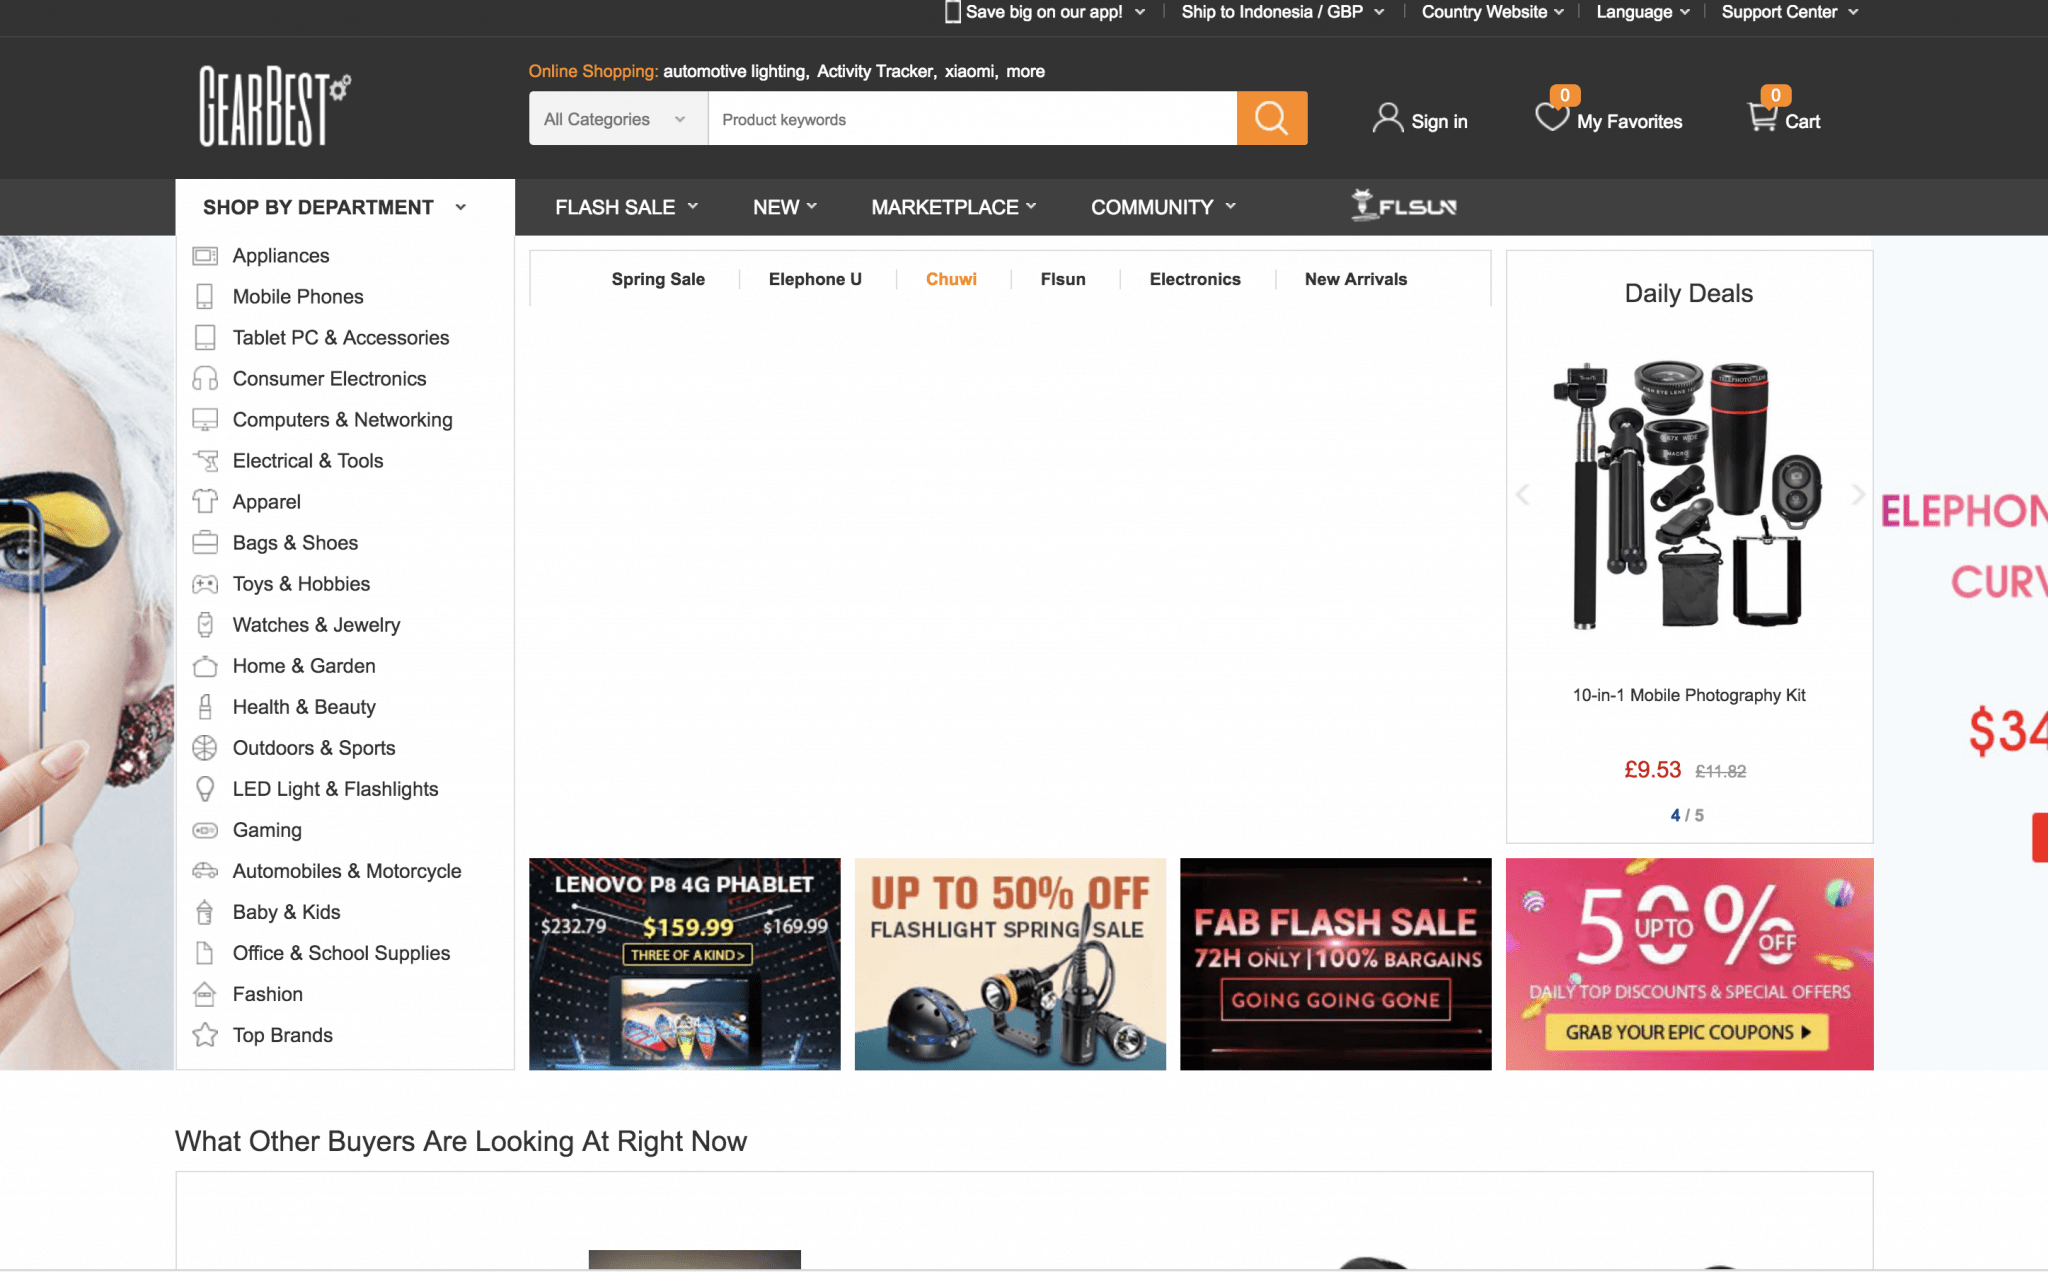Show previous Daily Deals item
2048x1272 pixels.
point(1522,494)
